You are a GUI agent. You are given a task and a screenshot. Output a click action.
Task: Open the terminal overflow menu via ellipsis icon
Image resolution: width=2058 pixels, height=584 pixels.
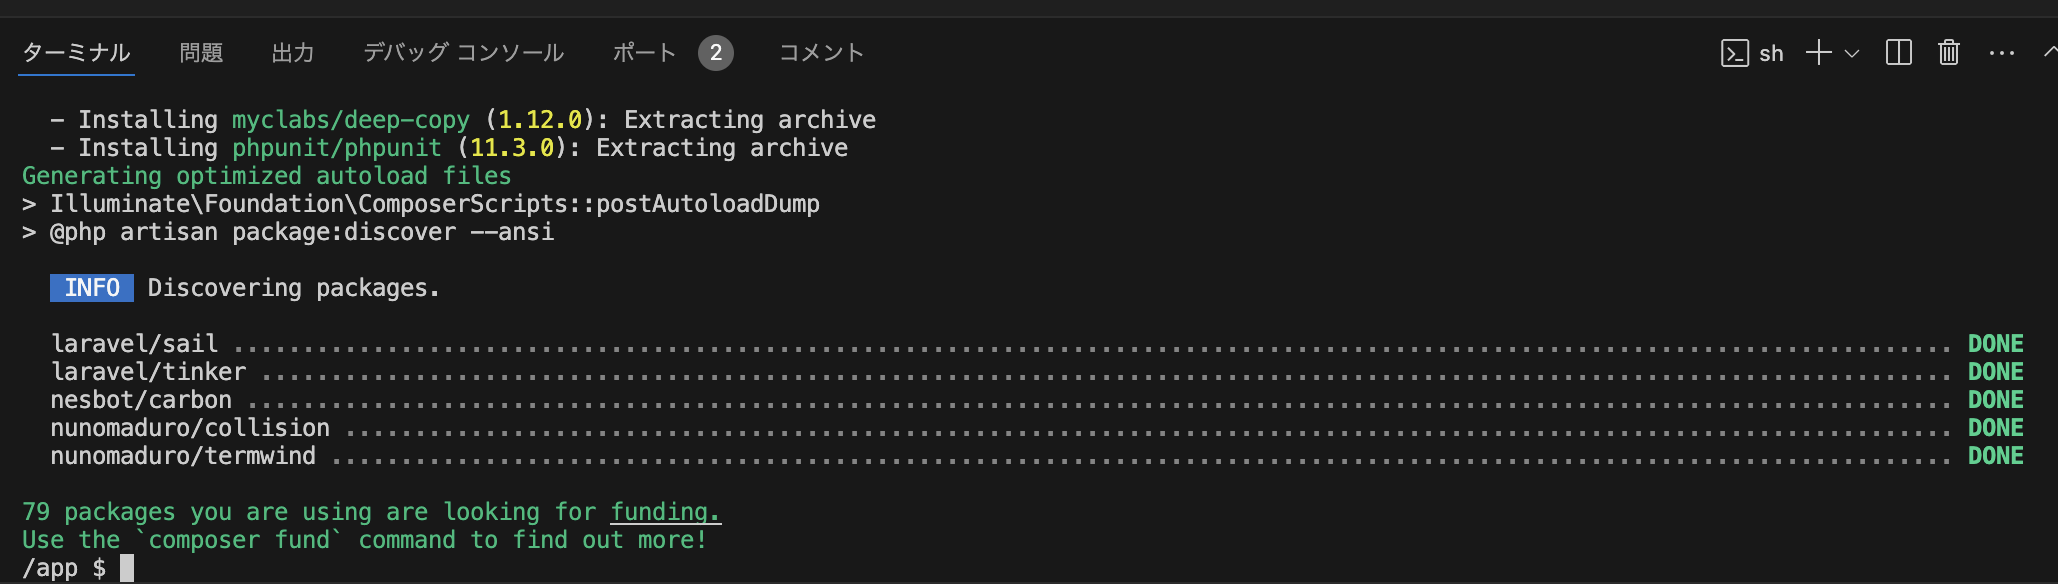tap(2001, 53)
